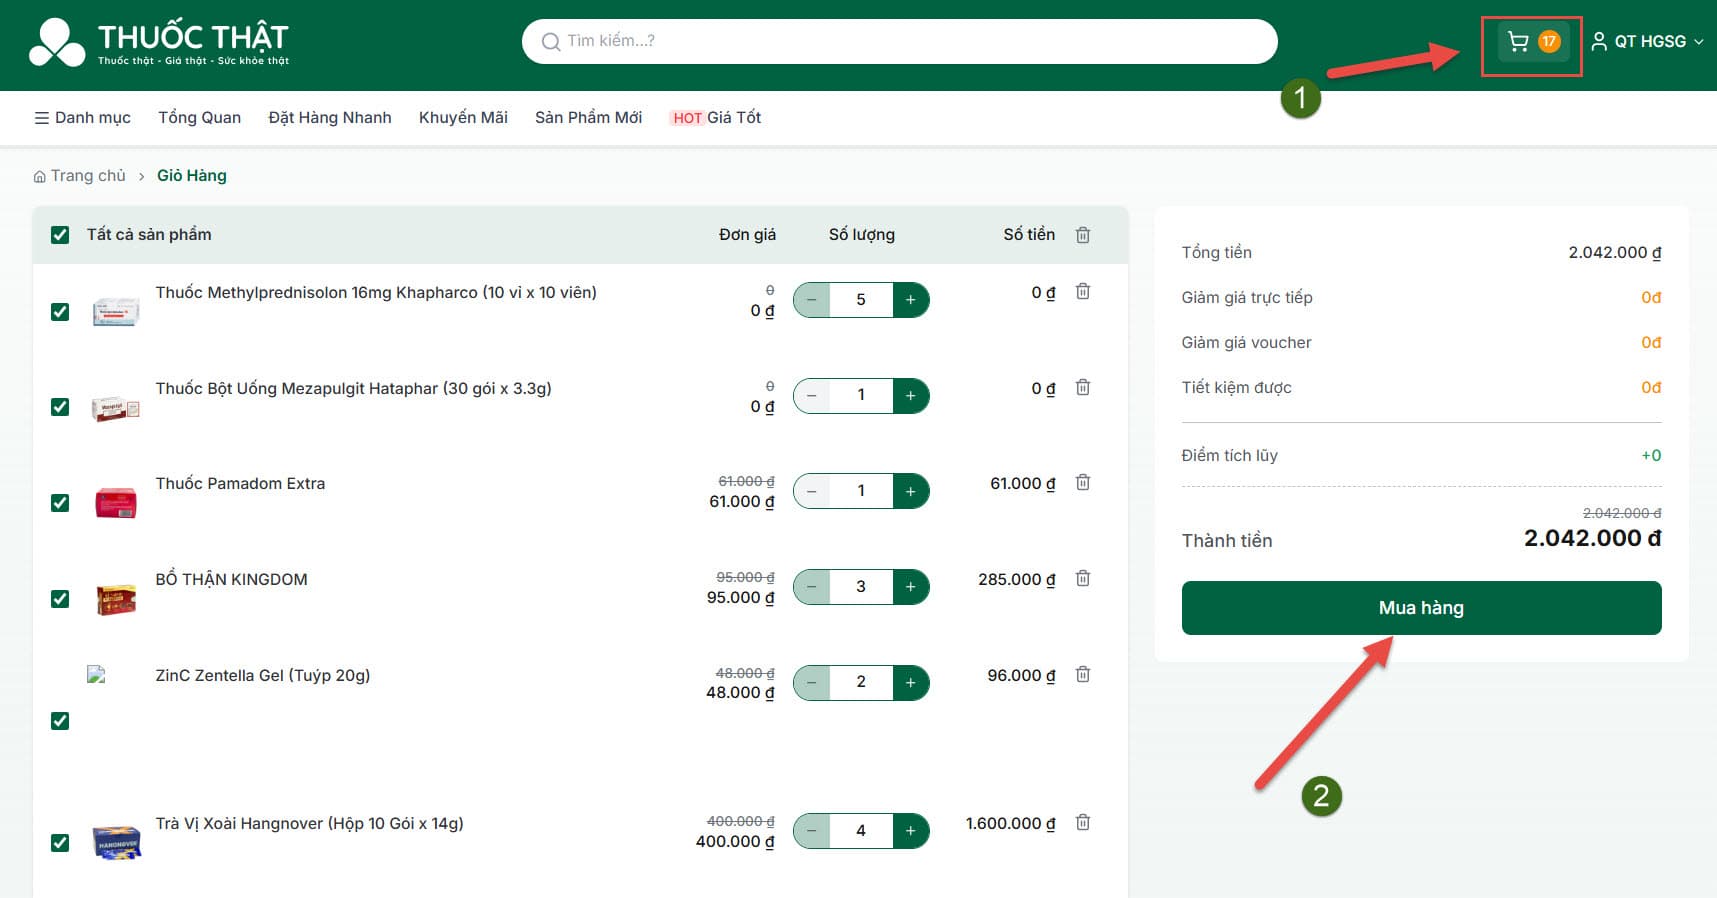Open the QT HGSG account dropdown
The image size is (1717, 898).
(1647, 42)
